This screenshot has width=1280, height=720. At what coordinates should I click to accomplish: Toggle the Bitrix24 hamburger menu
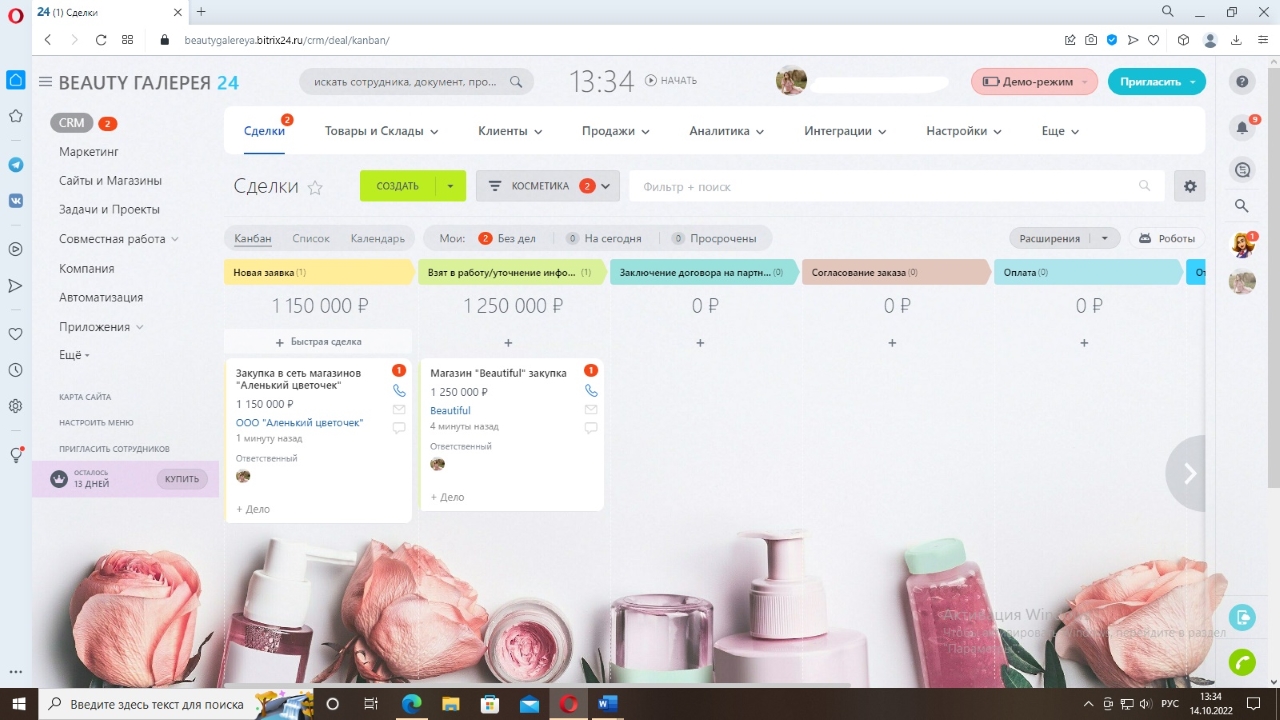point(45,82)
